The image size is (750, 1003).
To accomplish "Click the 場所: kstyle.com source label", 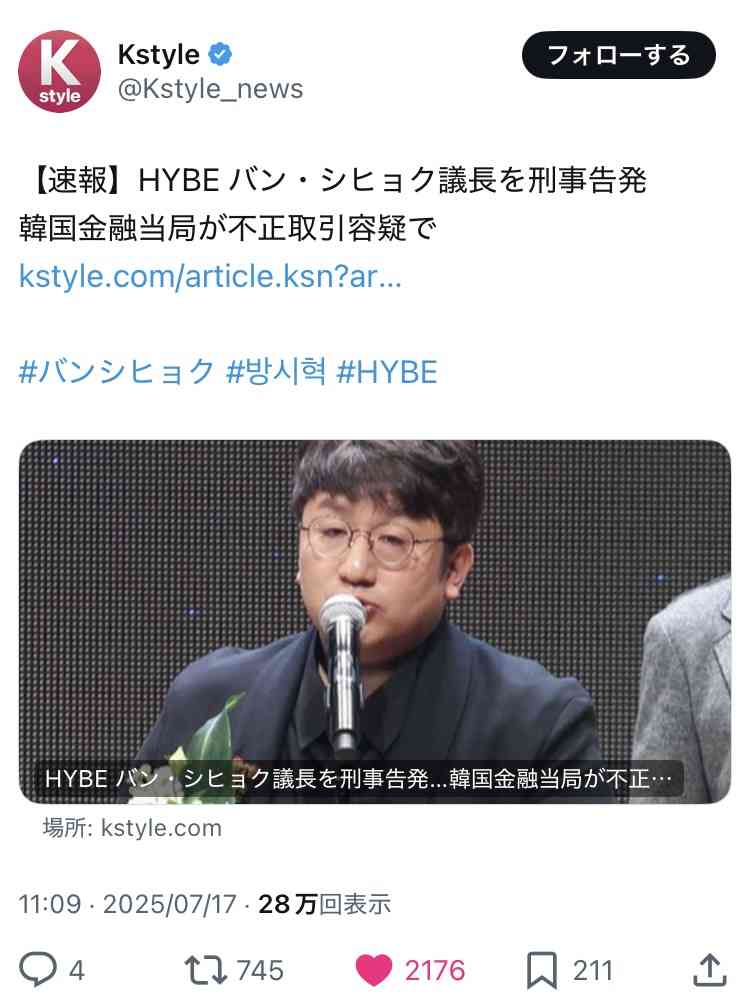I will point(132,828).
